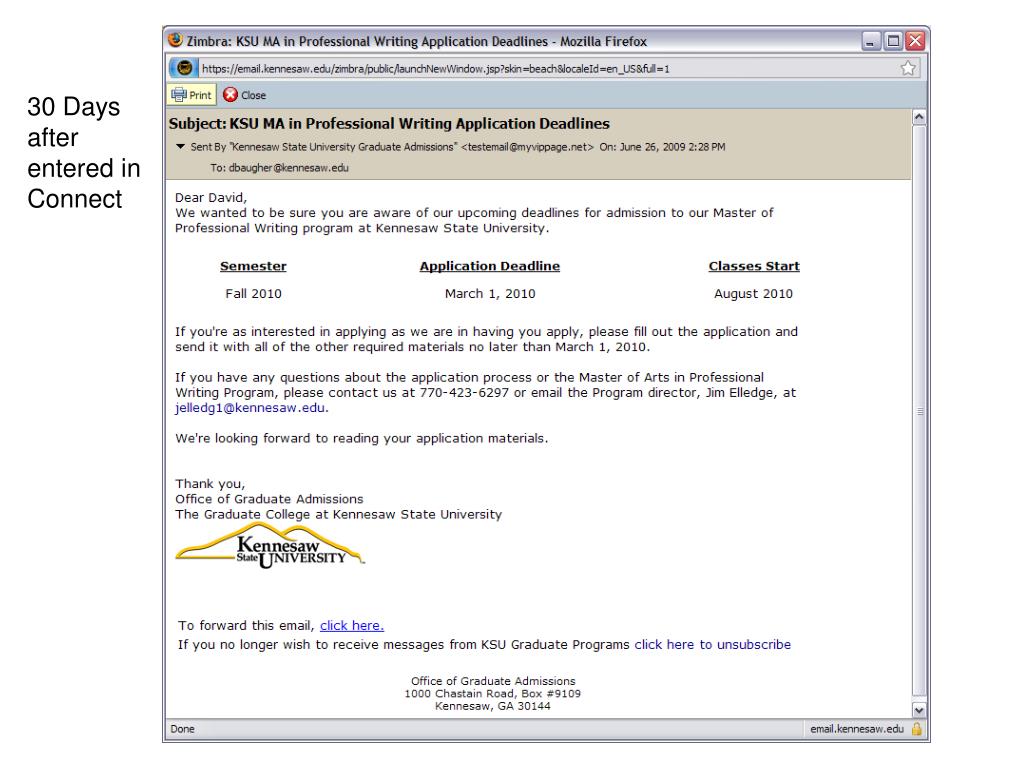Maximize the Firefox window
Viewport: 1024px width, 768px height.
pos(893,41)
